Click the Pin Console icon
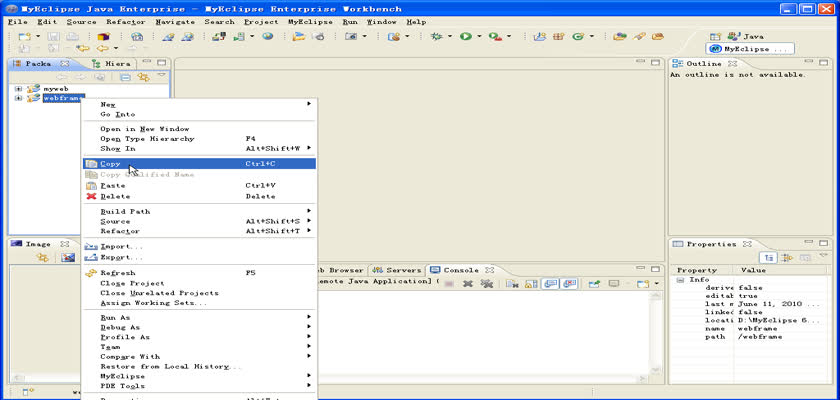Viewport: 840px width, 400px height. 594,284
